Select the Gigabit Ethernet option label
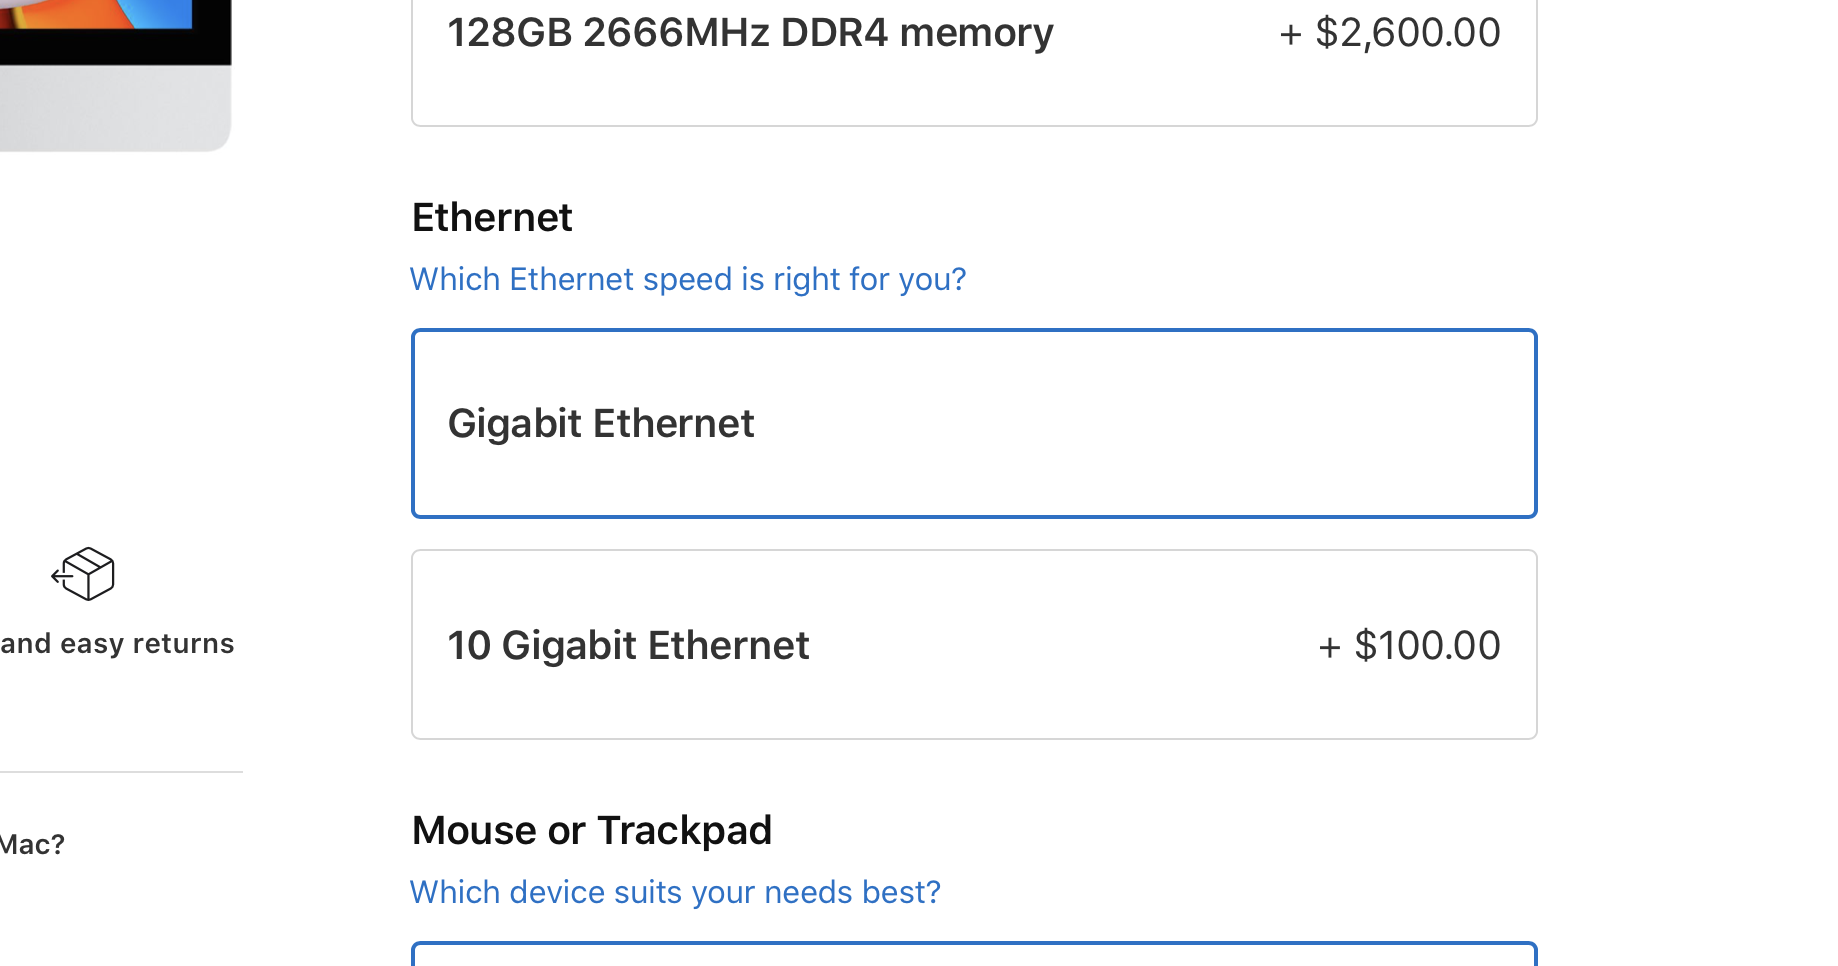1838x966 pixels. tap(600, 424)
